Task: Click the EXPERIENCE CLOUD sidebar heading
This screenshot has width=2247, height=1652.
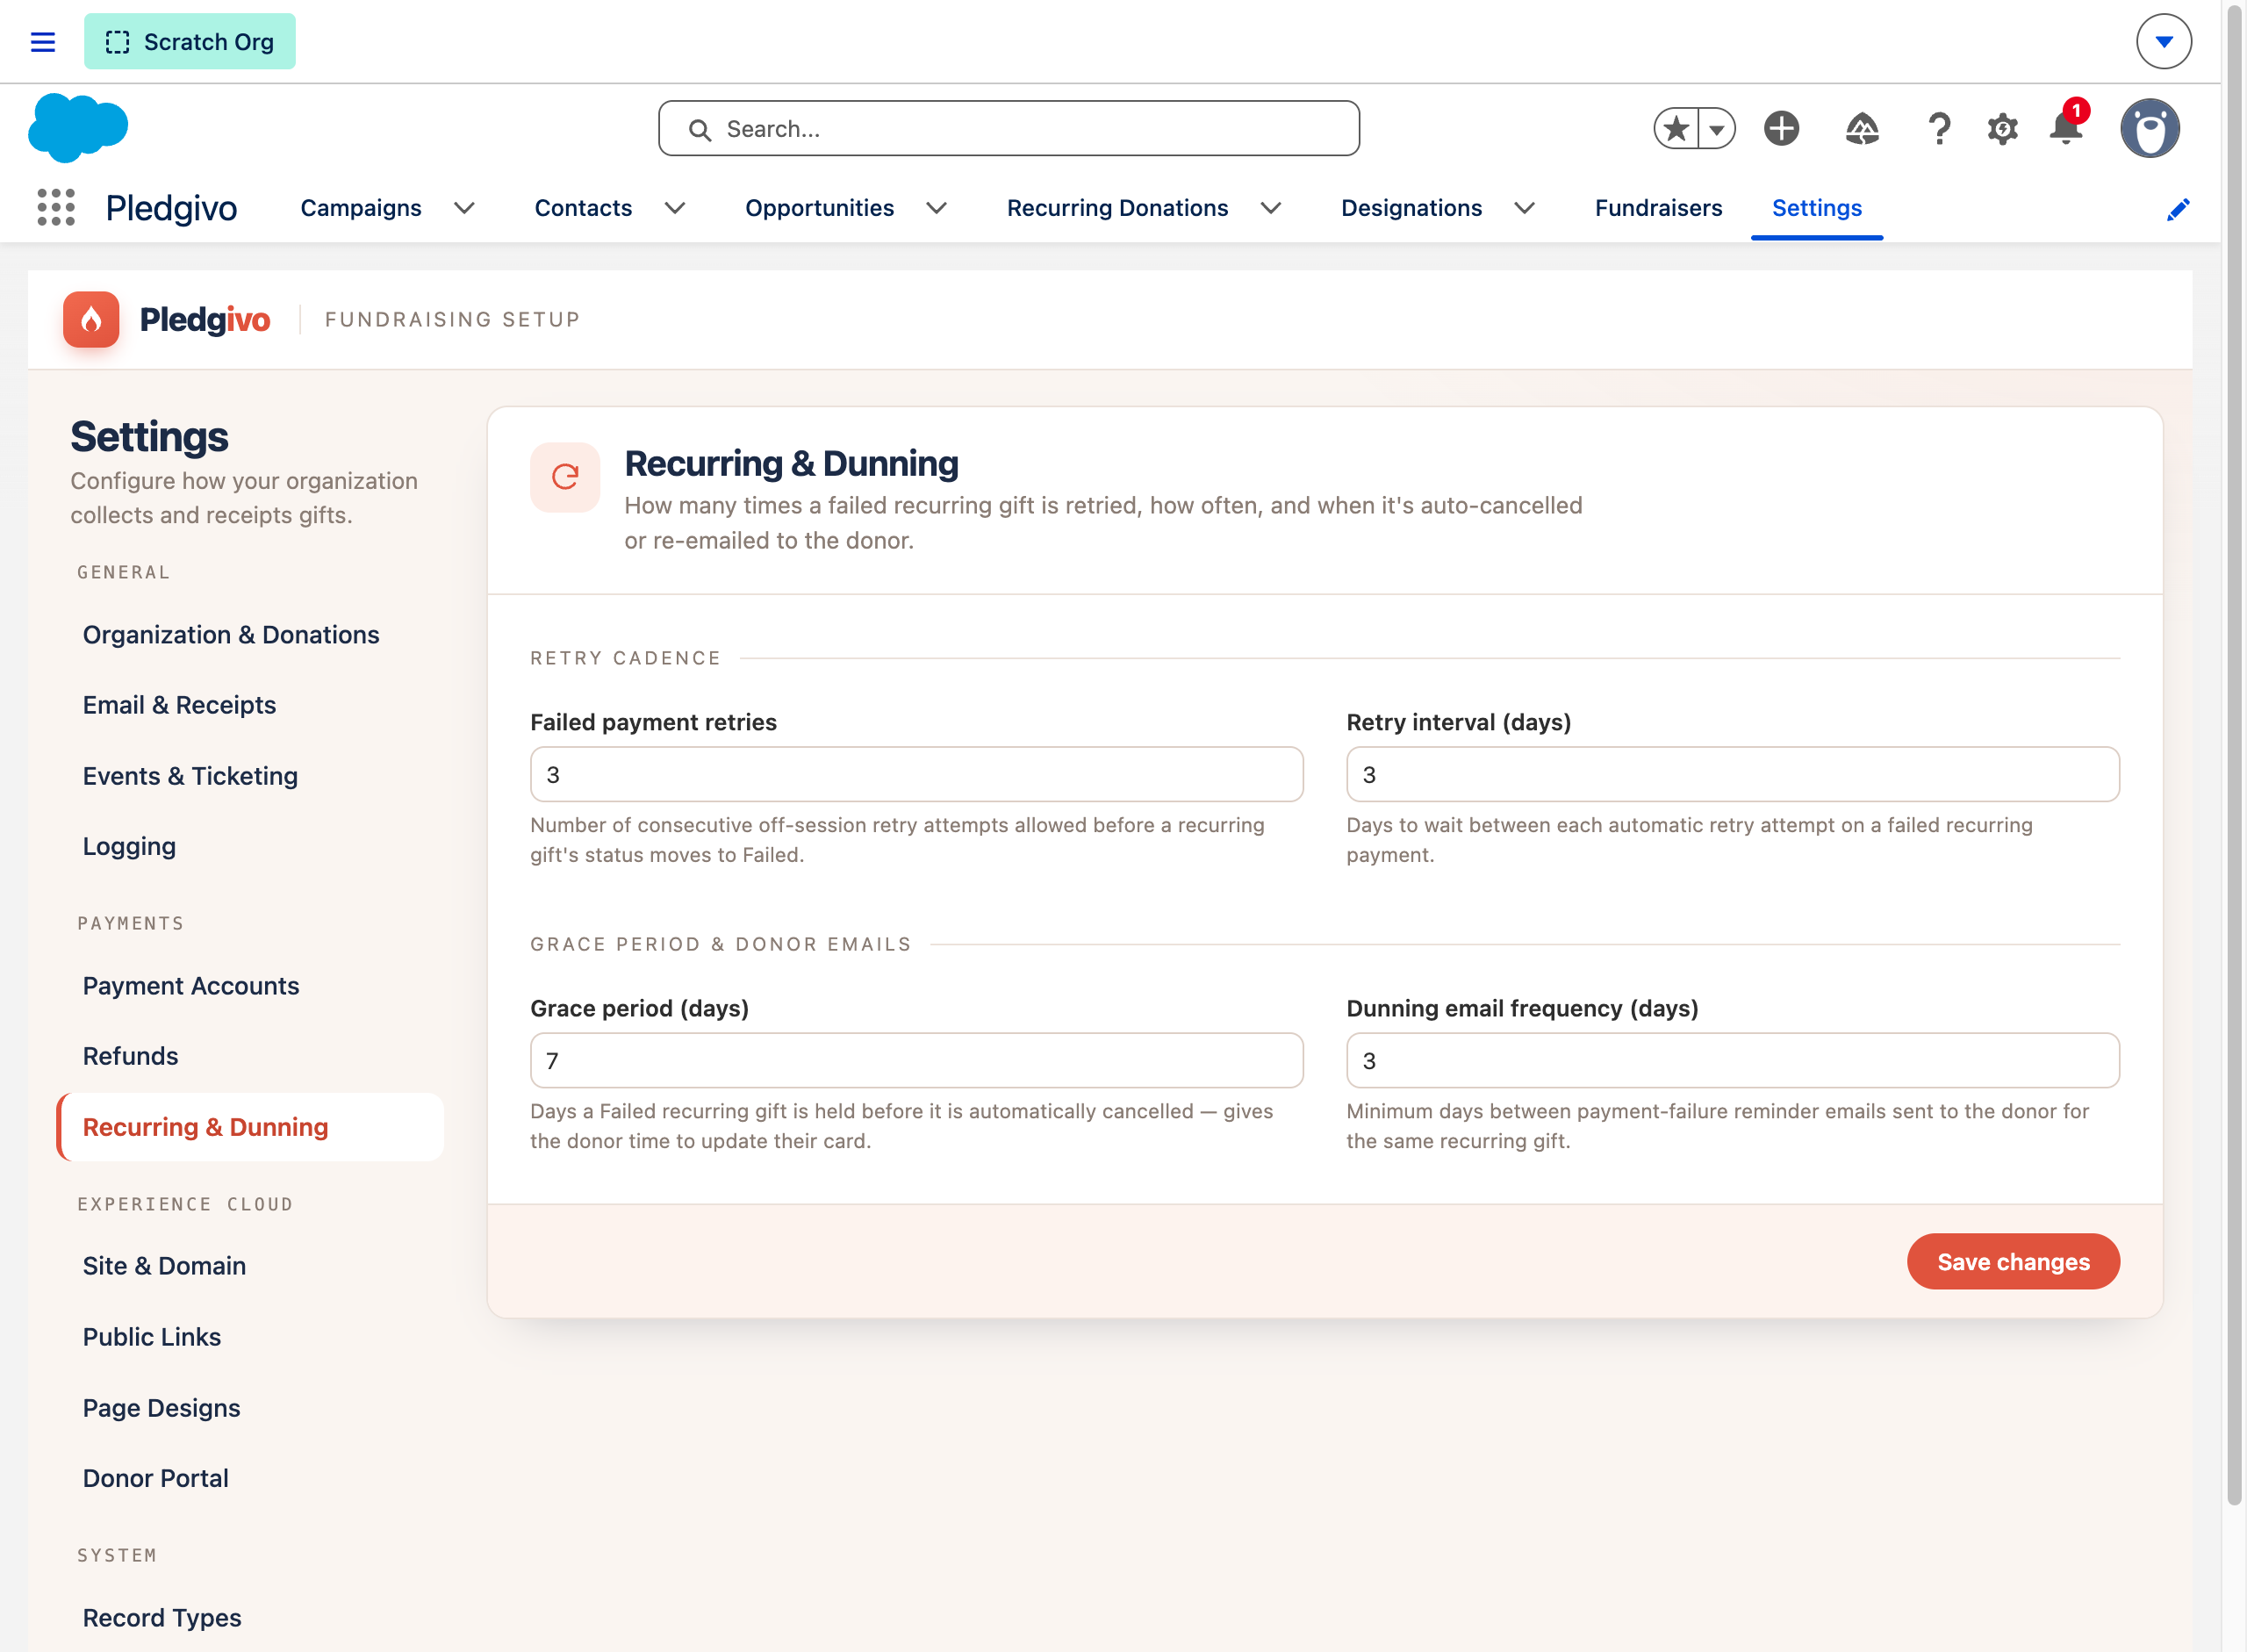Action: (186, 1204)
